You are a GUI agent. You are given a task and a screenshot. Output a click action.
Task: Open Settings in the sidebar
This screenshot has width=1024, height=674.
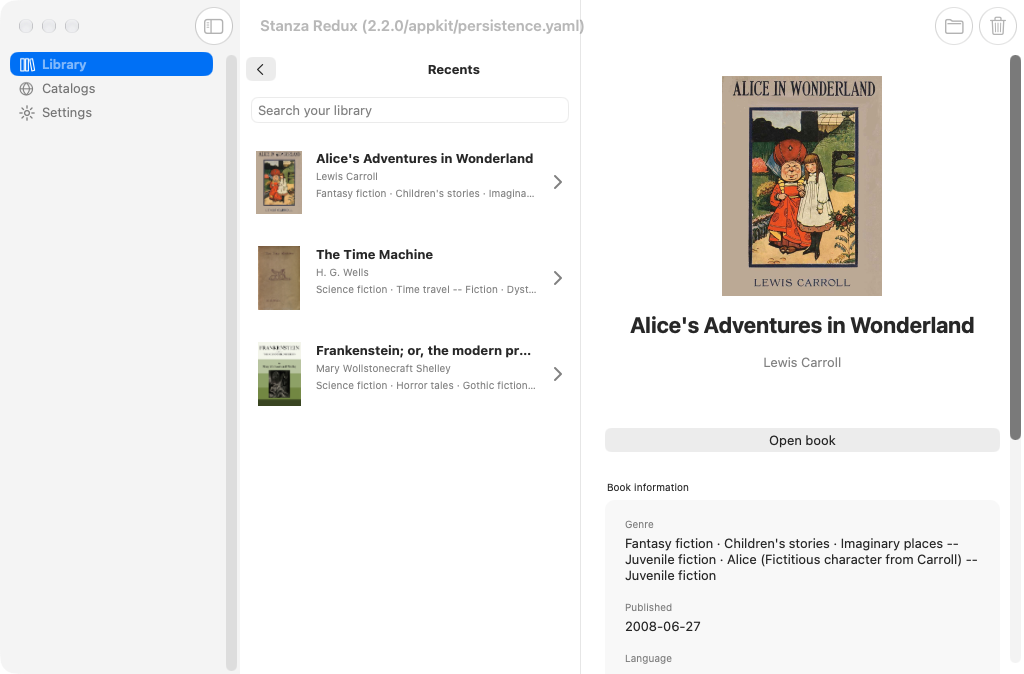tap(112, 112)
